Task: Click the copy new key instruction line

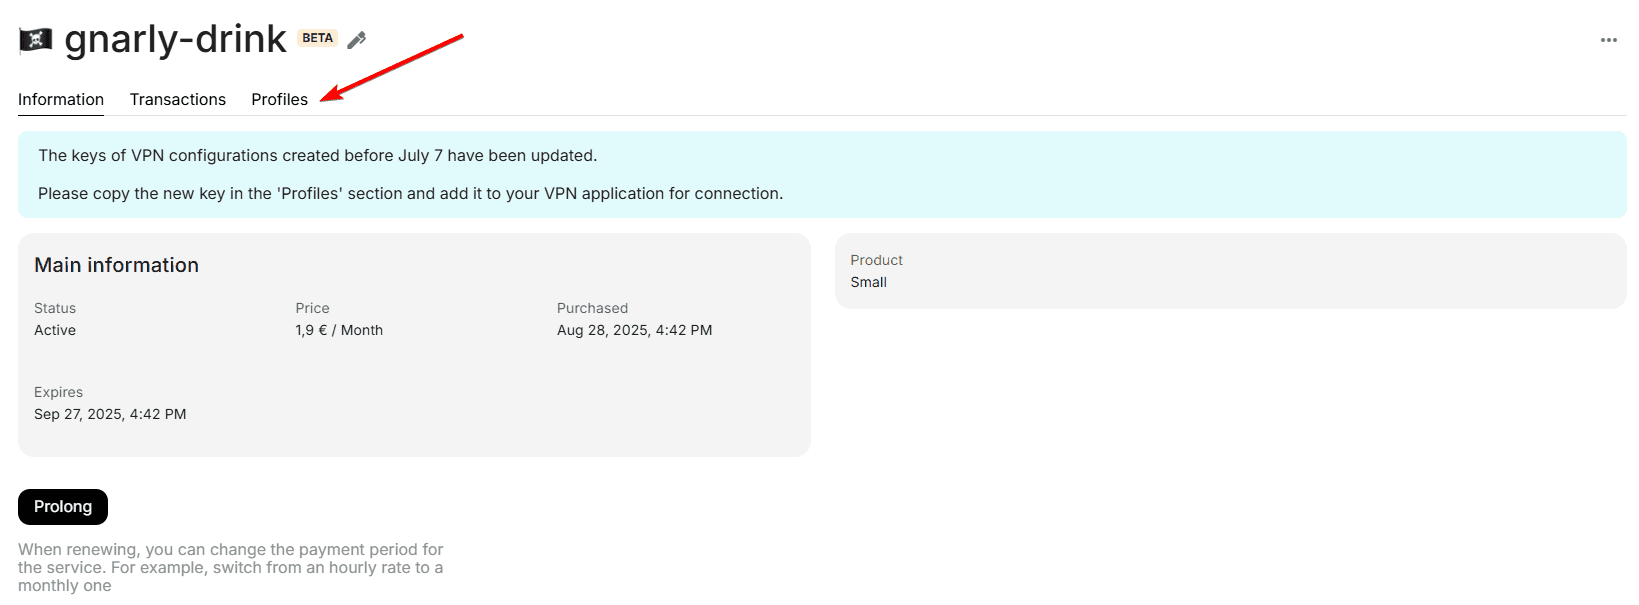Action: coord(410,193)
